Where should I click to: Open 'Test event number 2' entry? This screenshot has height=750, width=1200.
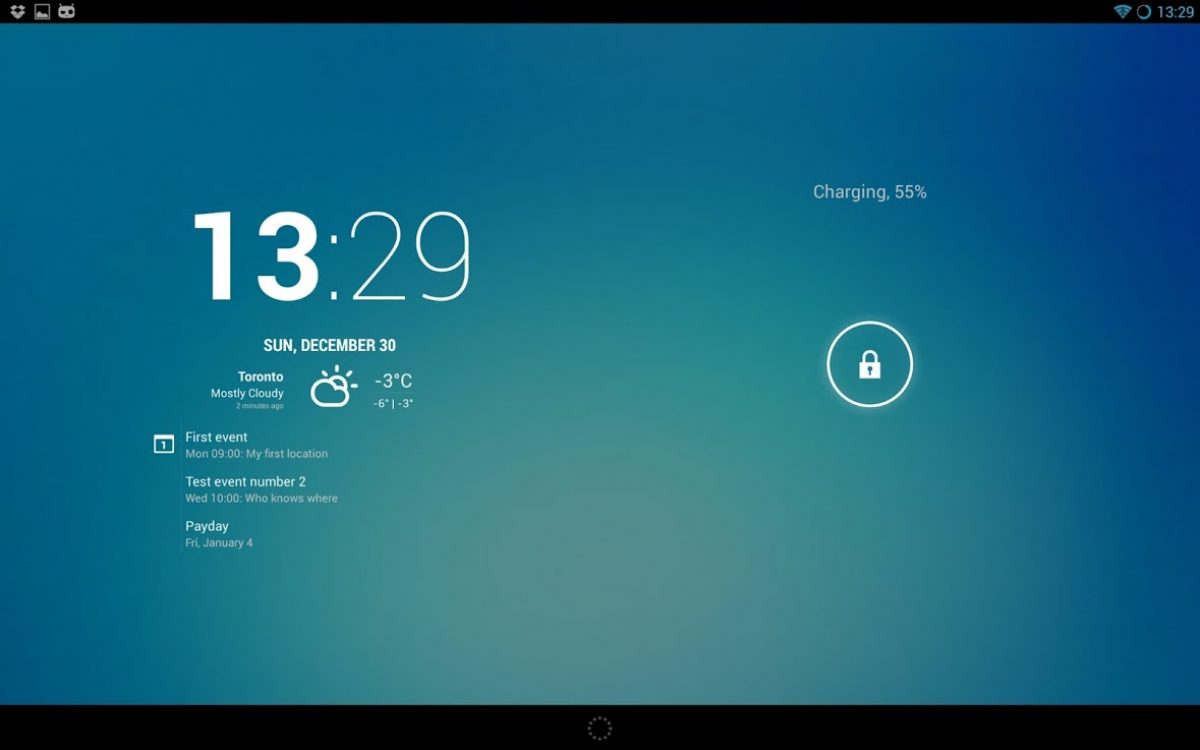click(245, 482)
